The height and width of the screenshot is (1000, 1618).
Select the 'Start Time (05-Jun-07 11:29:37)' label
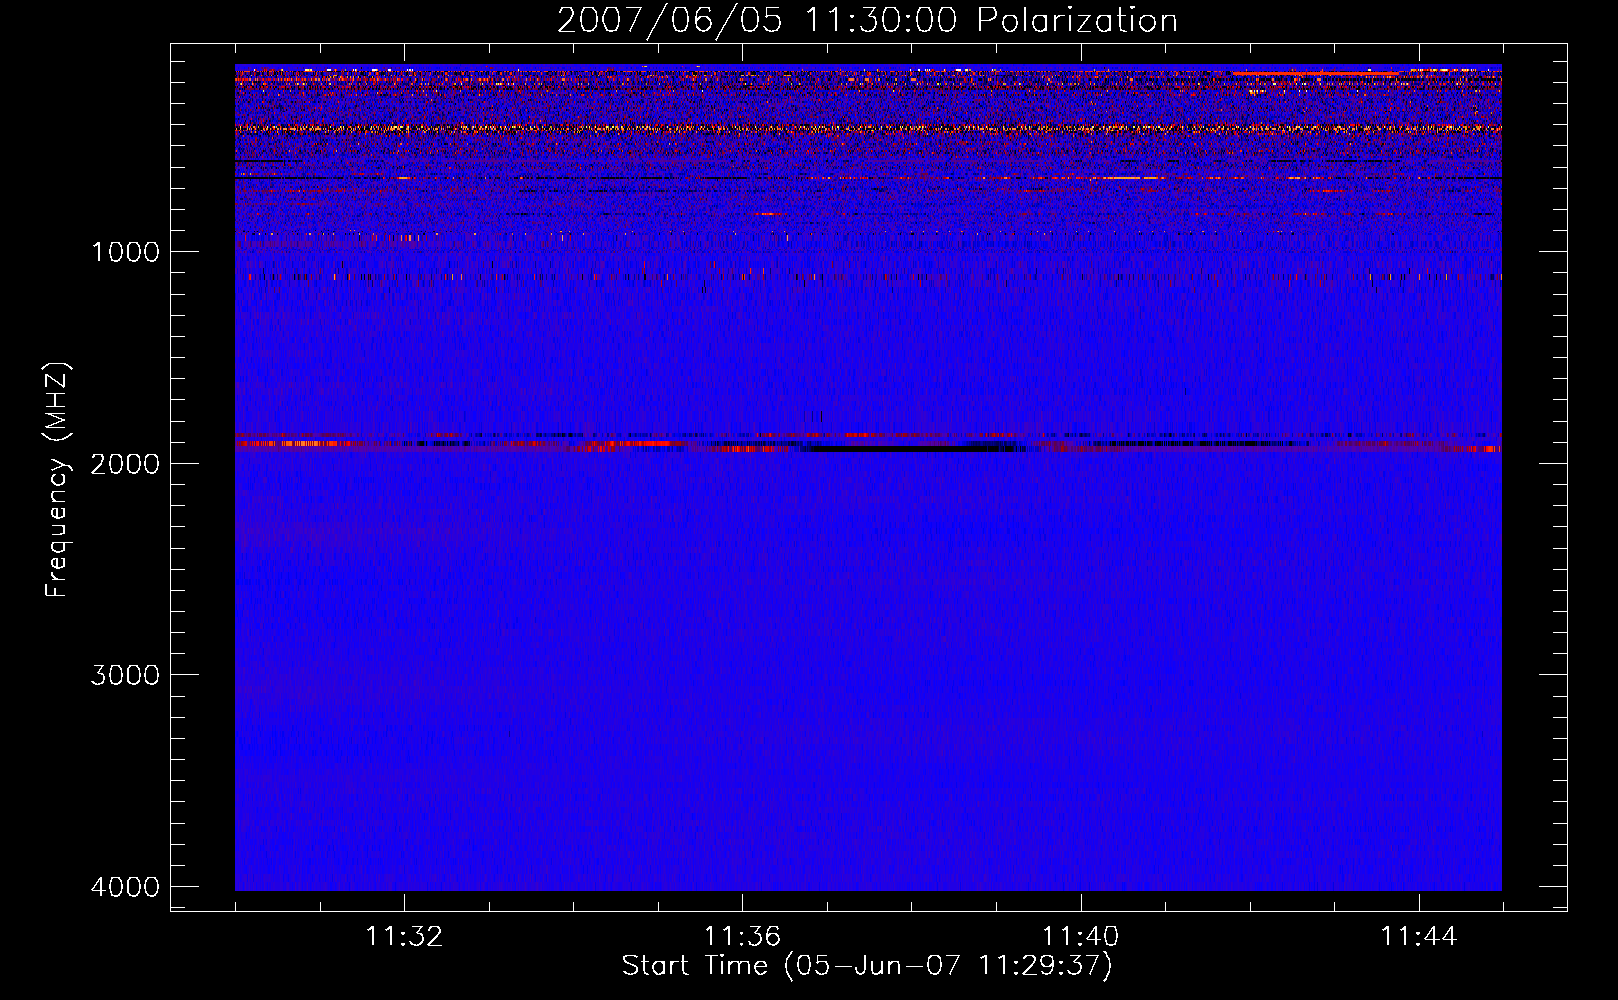(867, 966)
